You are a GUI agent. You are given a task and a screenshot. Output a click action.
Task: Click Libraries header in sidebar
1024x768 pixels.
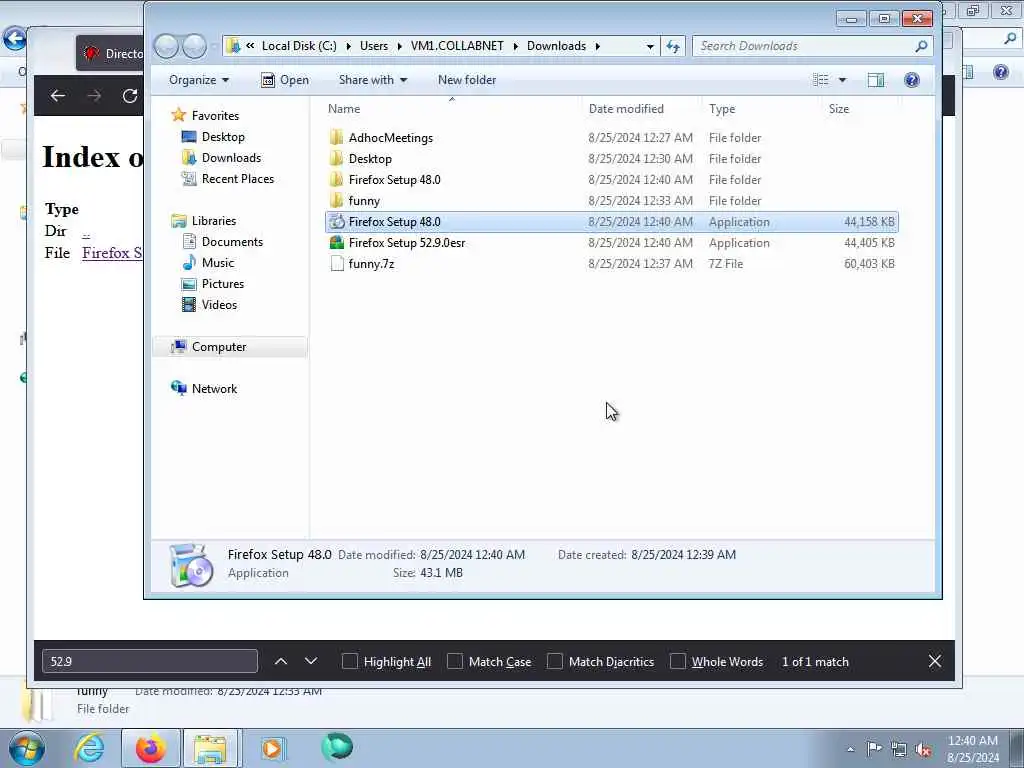click(214, 221)
